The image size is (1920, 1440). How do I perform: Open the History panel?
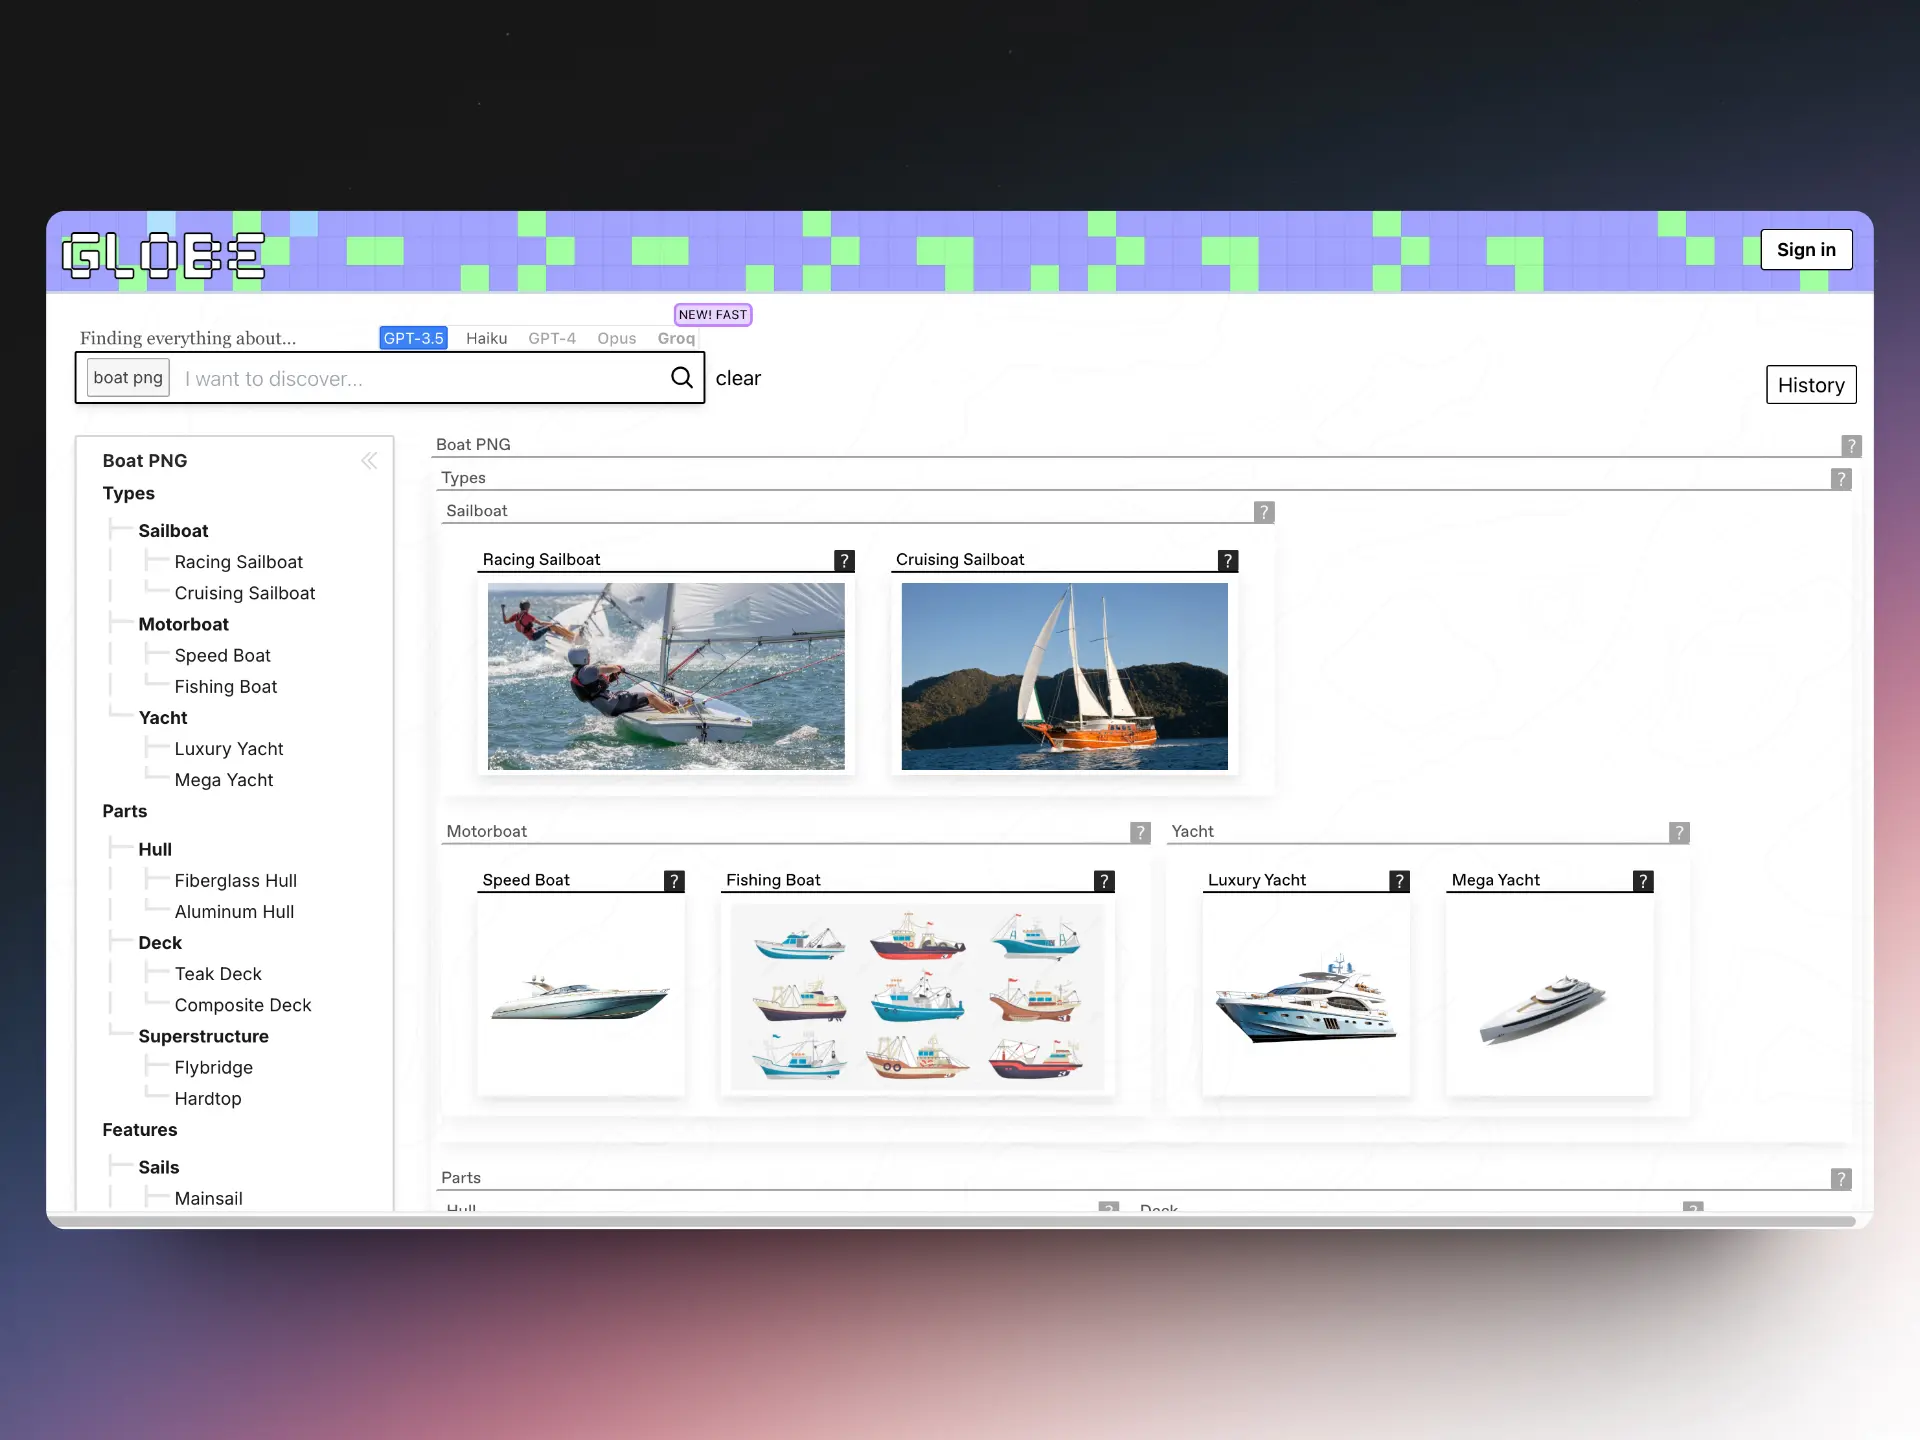[x=1810, y=385]
